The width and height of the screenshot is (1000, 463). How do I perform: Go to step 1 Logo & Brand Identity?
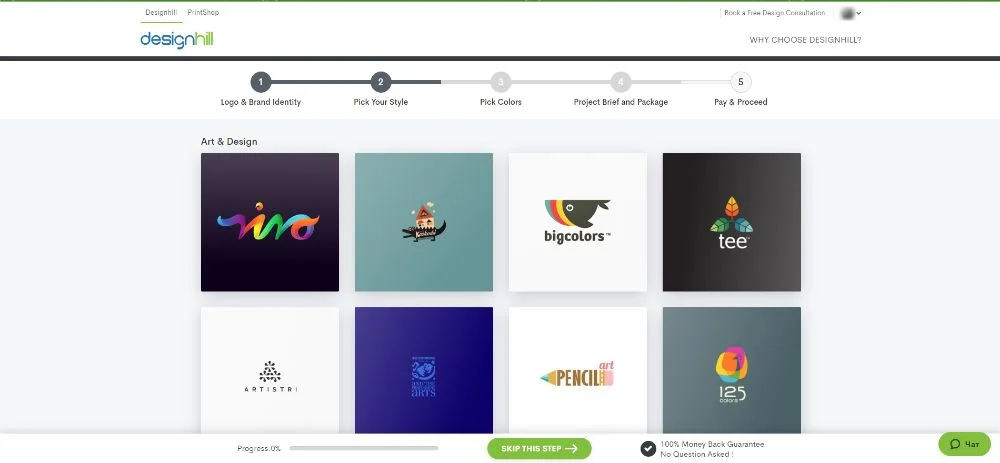pyautogui.click(x=260, y=82)
